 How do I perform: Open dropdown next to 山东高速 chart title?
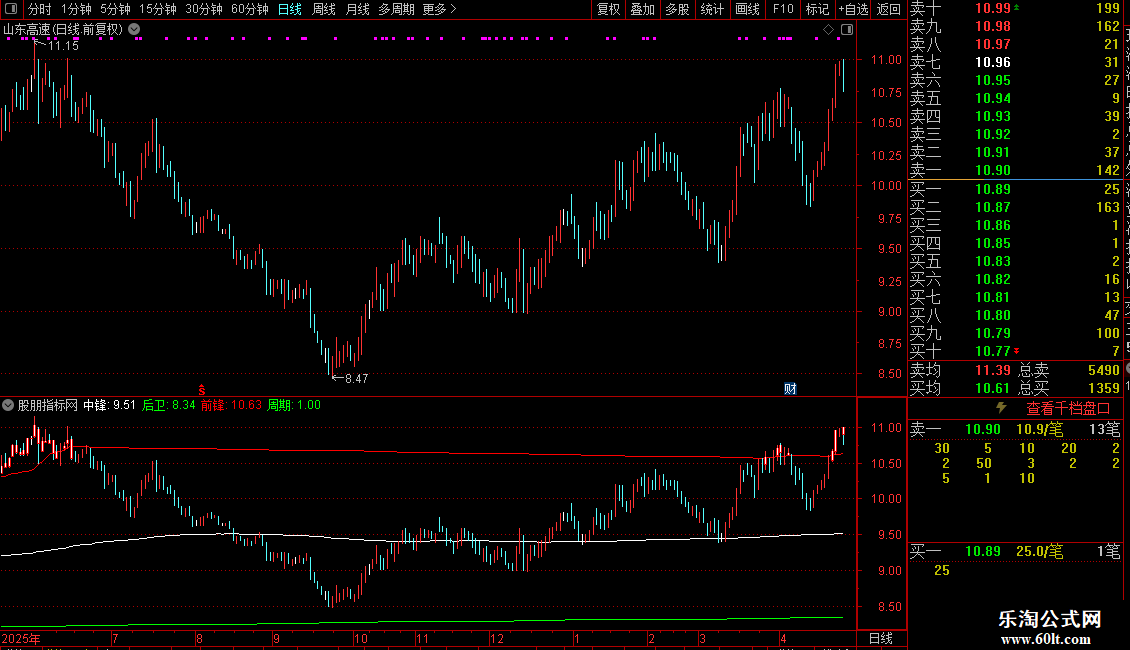pyautogui.click(x=134, y=29)
